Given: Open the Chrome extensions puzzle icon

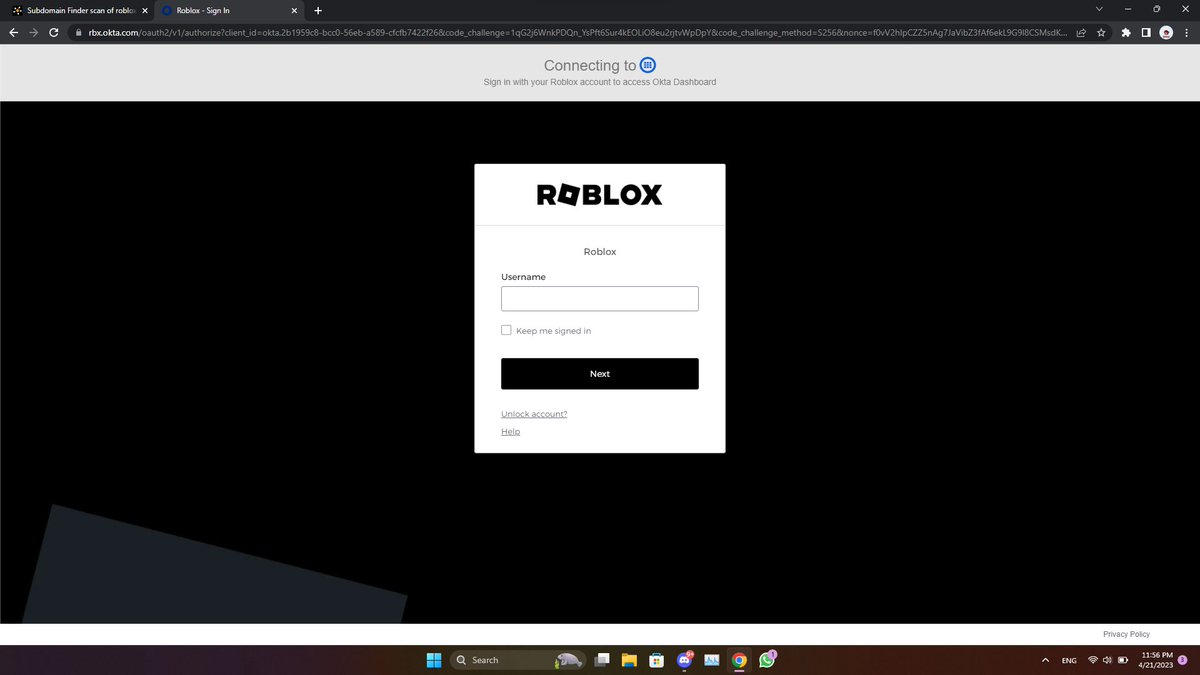Looking at the screenshot, I should (1126, 32).
